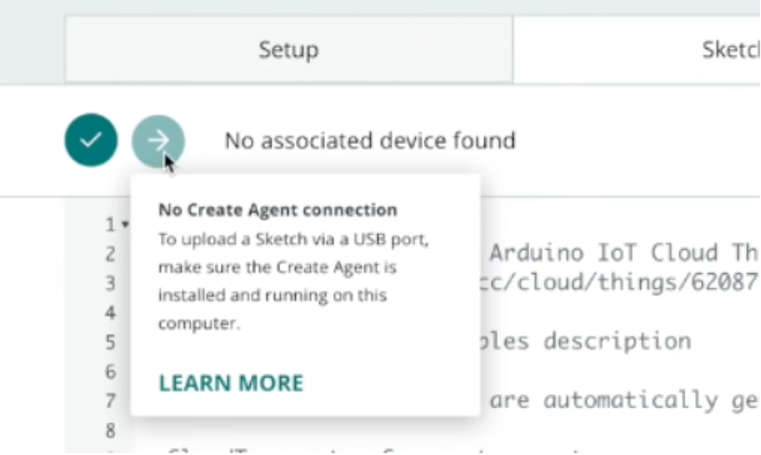The width and height of the screenshot is (761, 455).
Task: Click the Upload arrow button
Action: click(x=158, y=141)
